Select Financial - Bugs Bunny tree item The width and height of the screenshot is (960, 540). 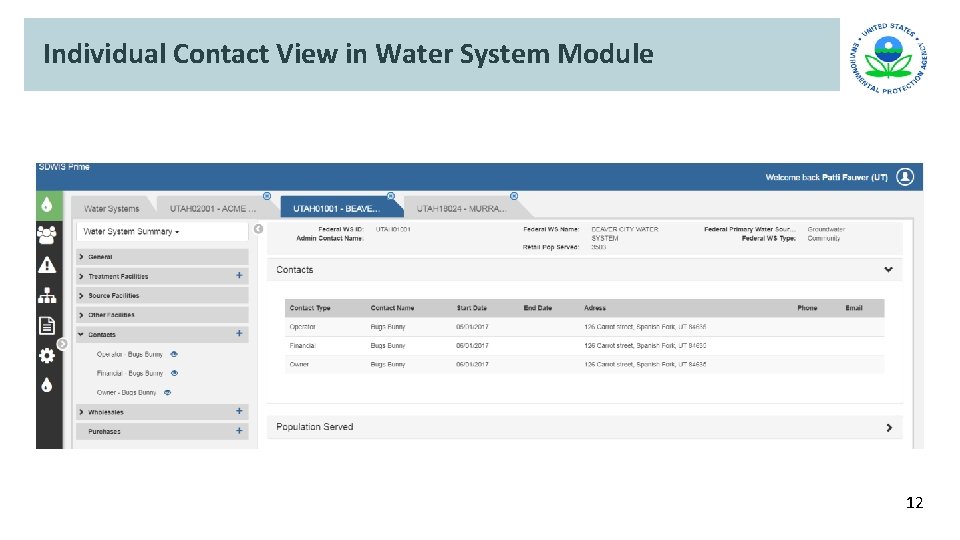point(130,373)
